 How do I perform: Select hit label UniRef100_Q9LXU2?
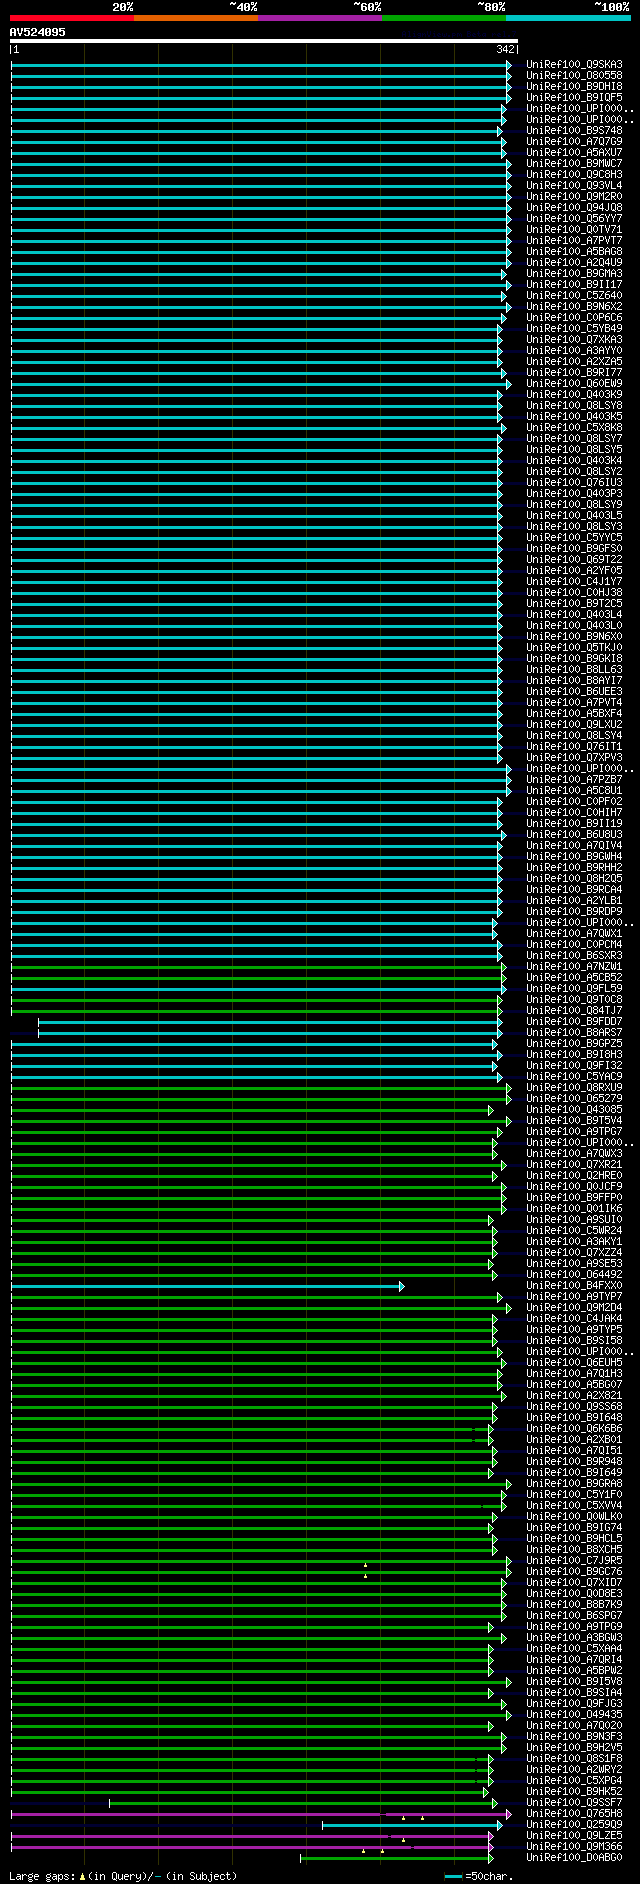[x=574, y=725]
